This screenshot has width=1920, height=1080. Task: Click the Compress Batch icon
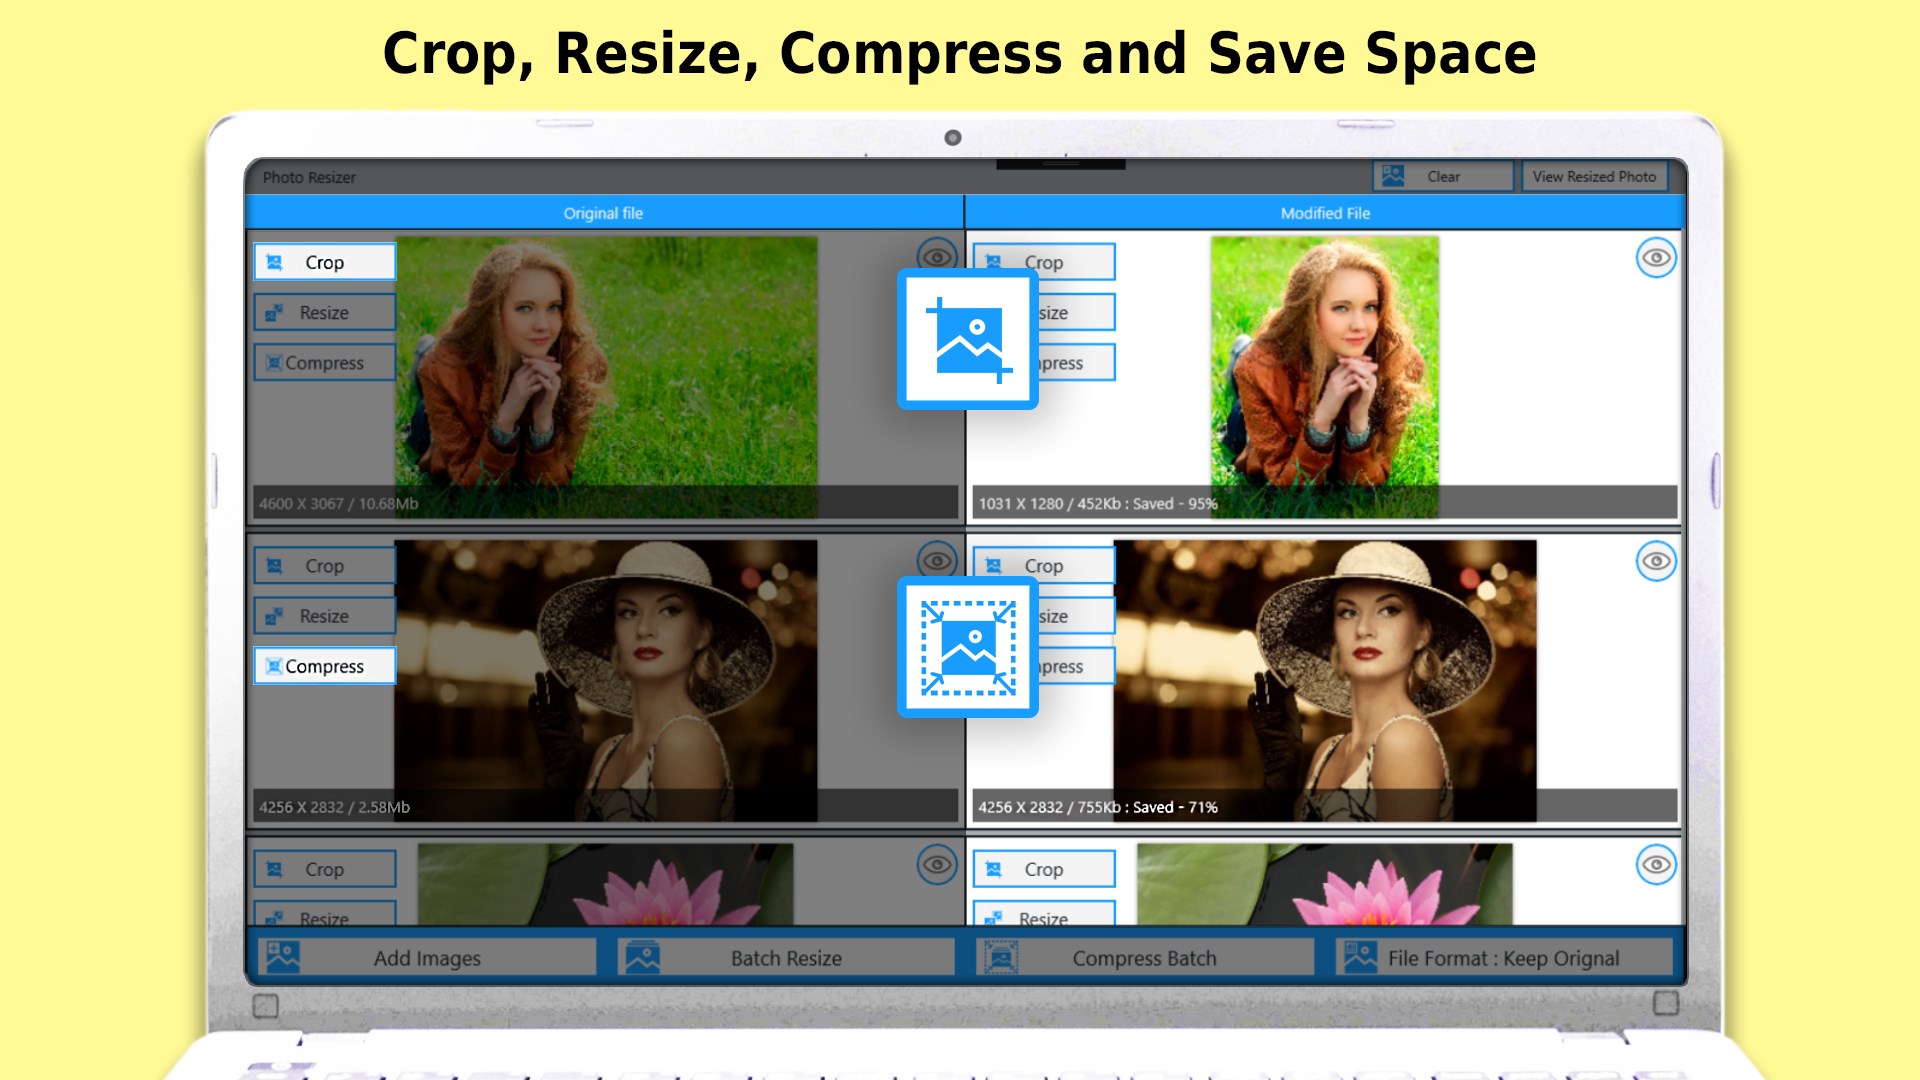(1001, 957)
